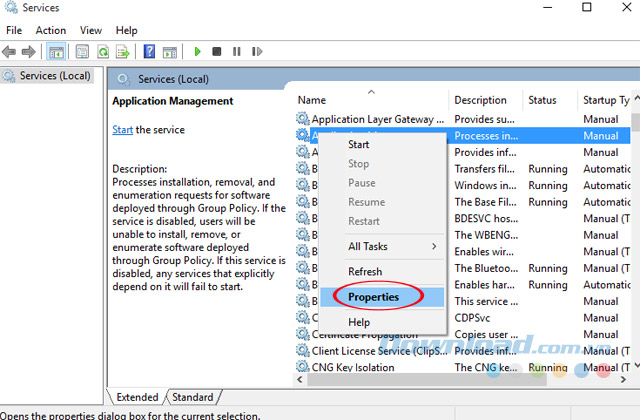The width and height of the screenshot is (640, 420).
Task: Click horizontal scrollbar left arrow
Action: tap(300, 380)
